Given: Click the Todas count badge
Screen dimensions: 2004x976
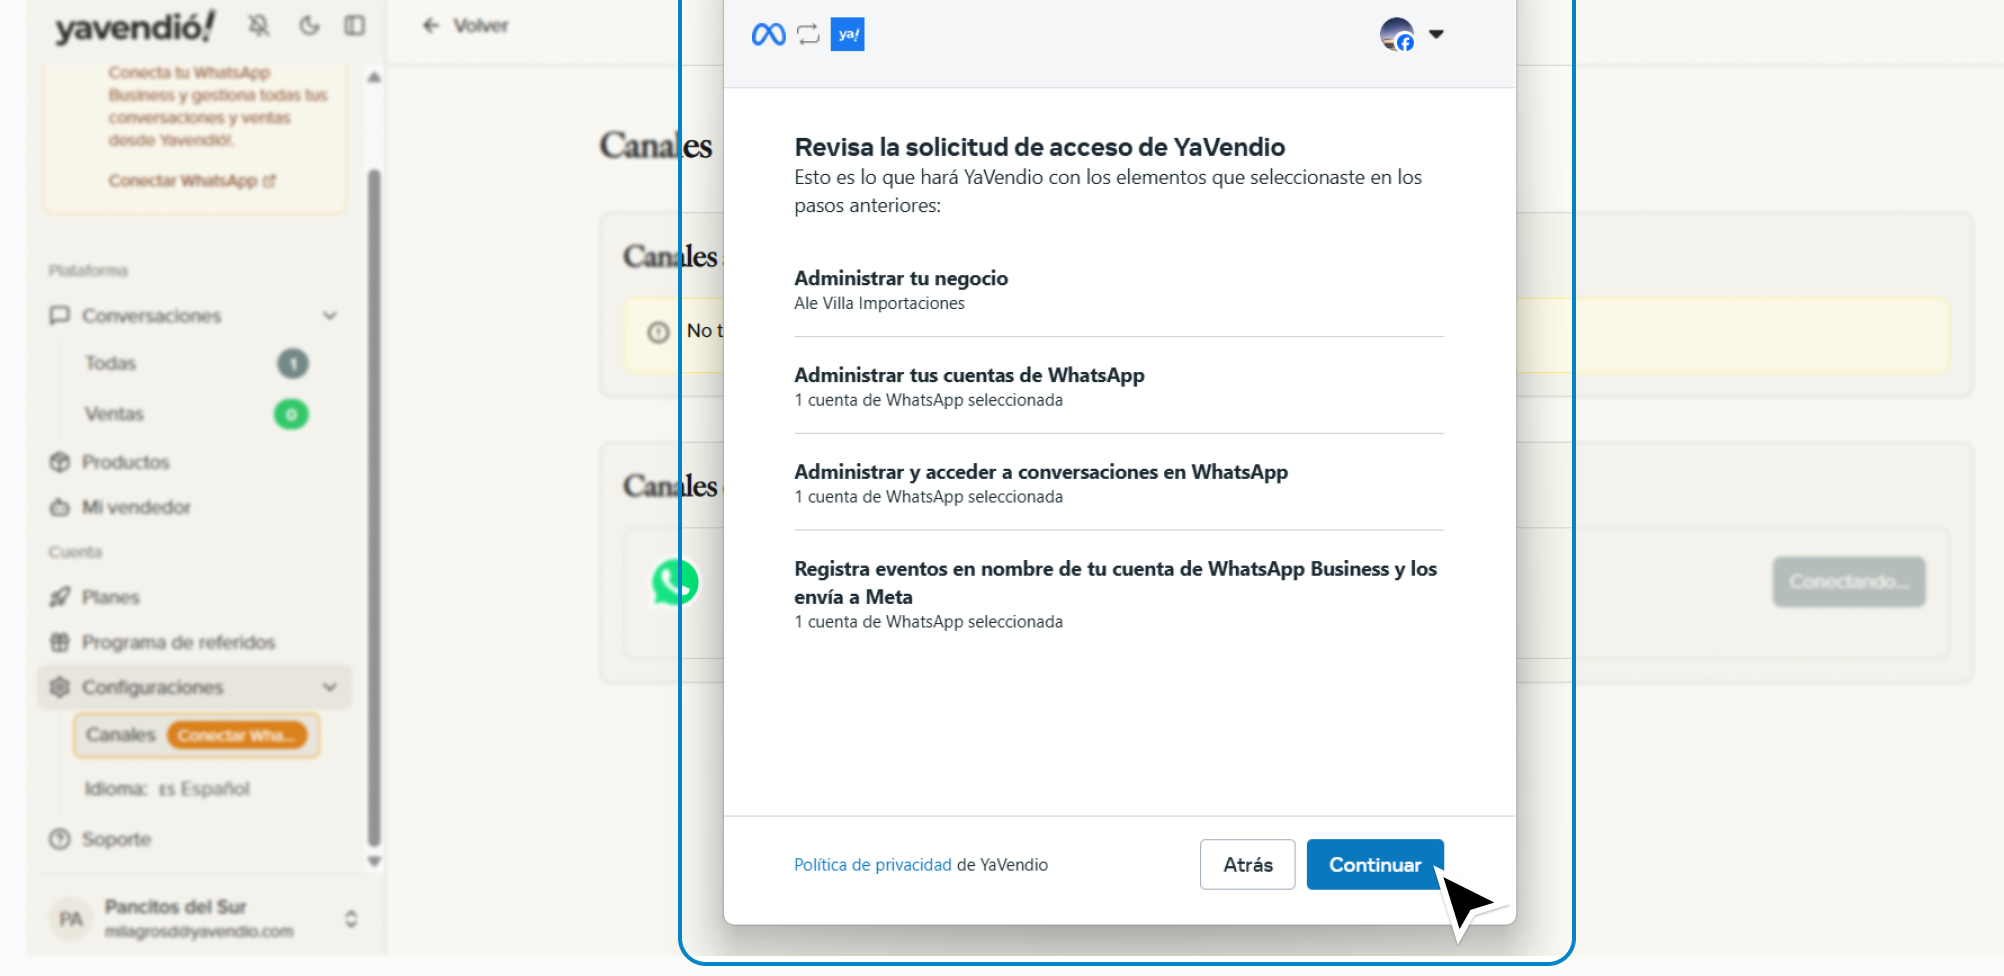Looking at the screenshot, I should [293, 363].
